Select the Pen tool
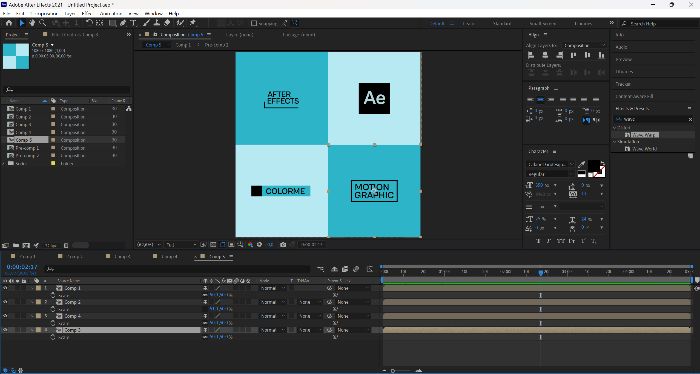 click(x=123, y=23)
